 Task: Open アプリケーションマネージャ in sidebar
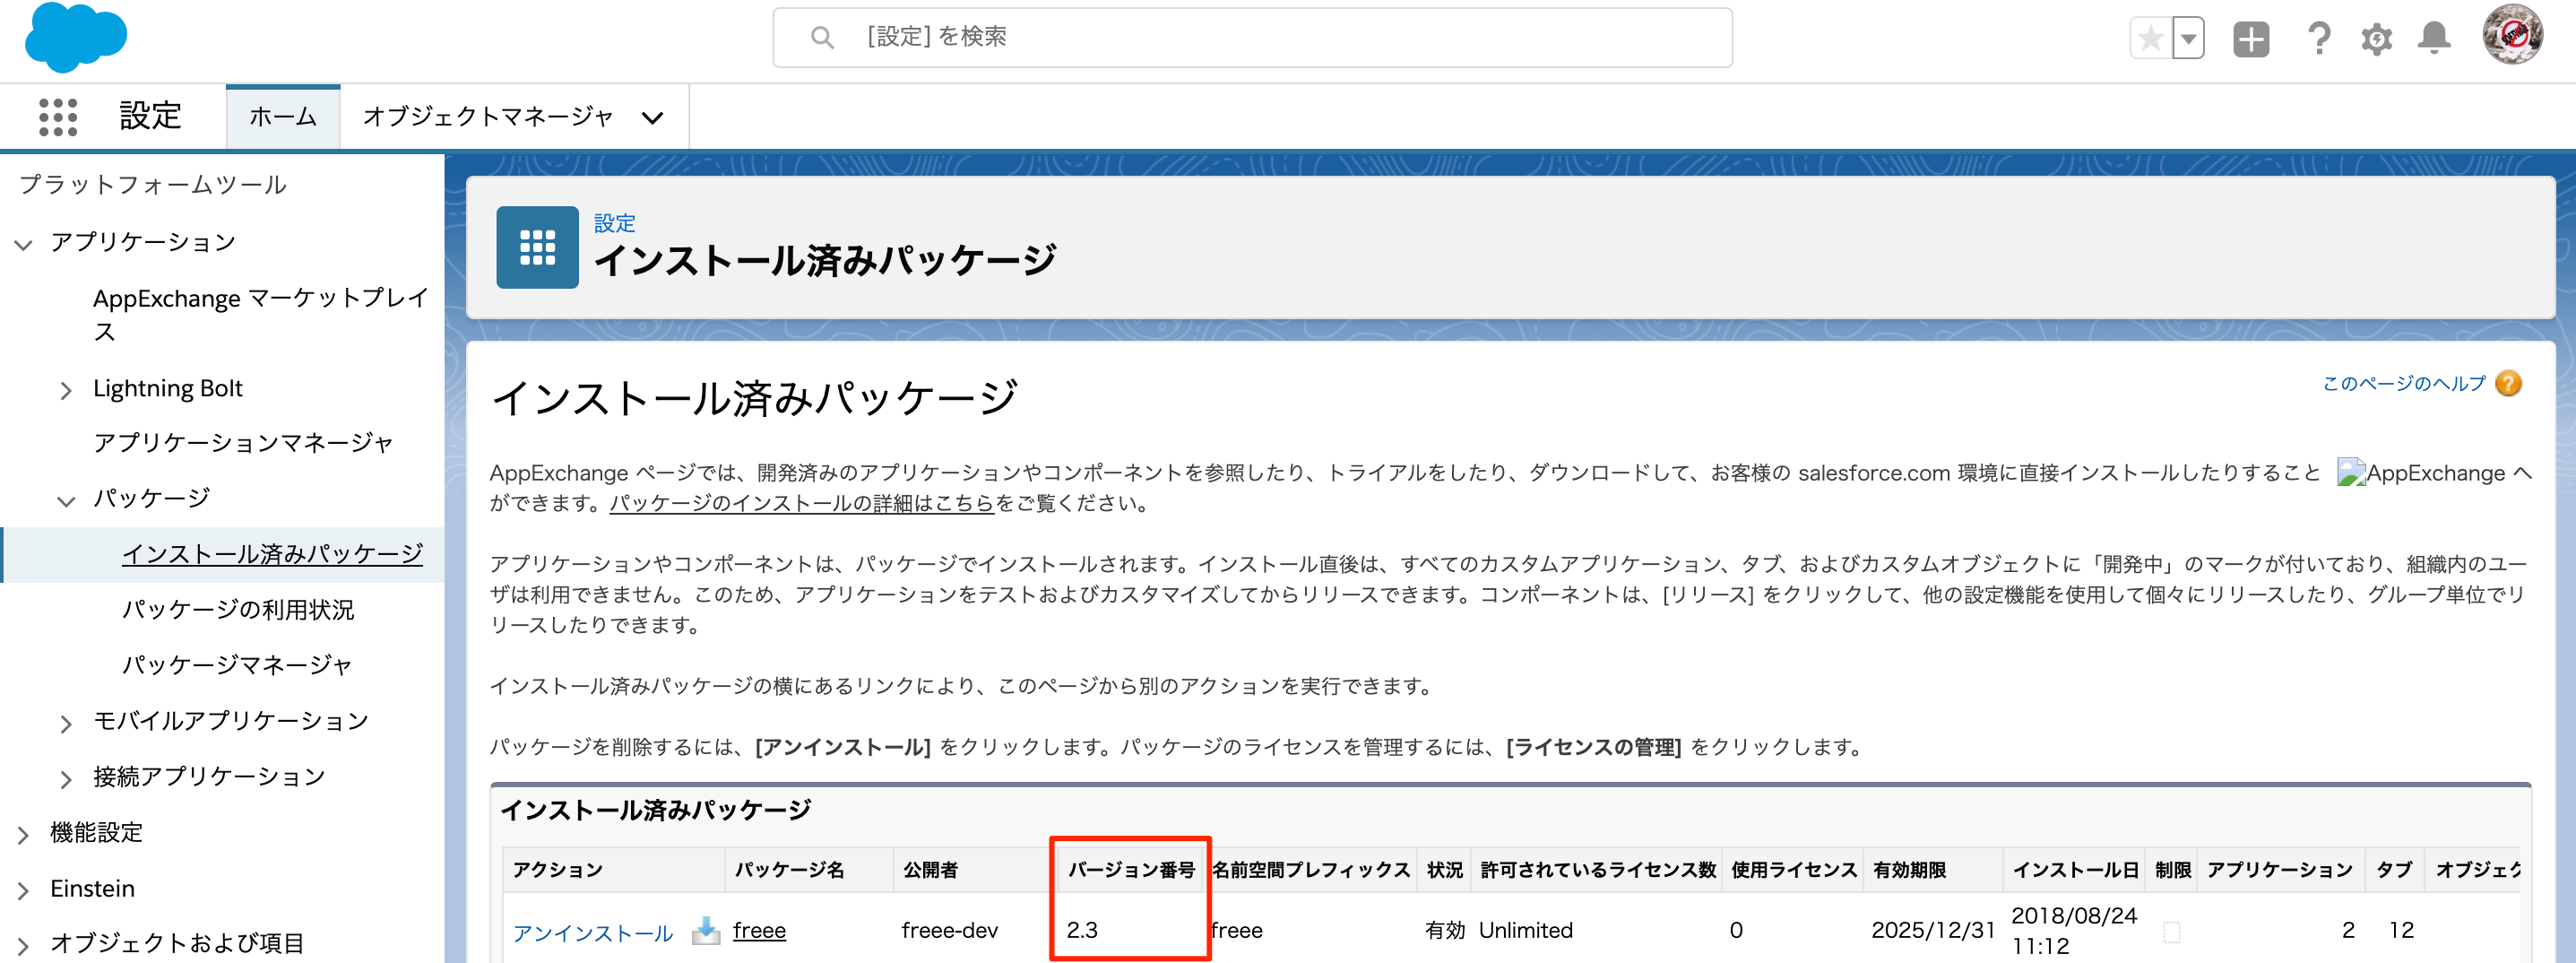pos(243,442)
